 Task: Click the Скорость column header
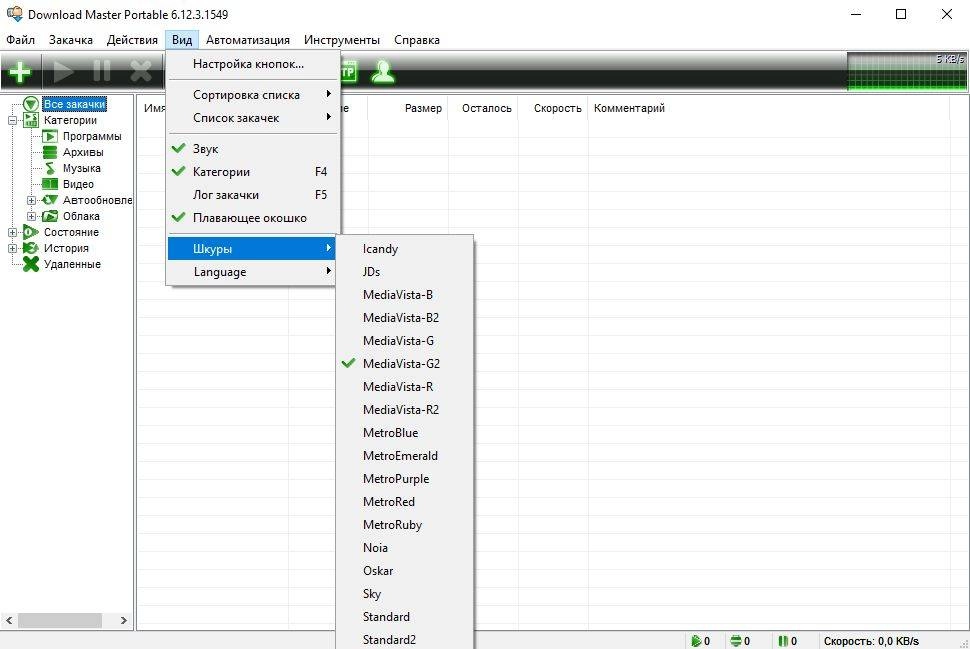pos(553,108)
